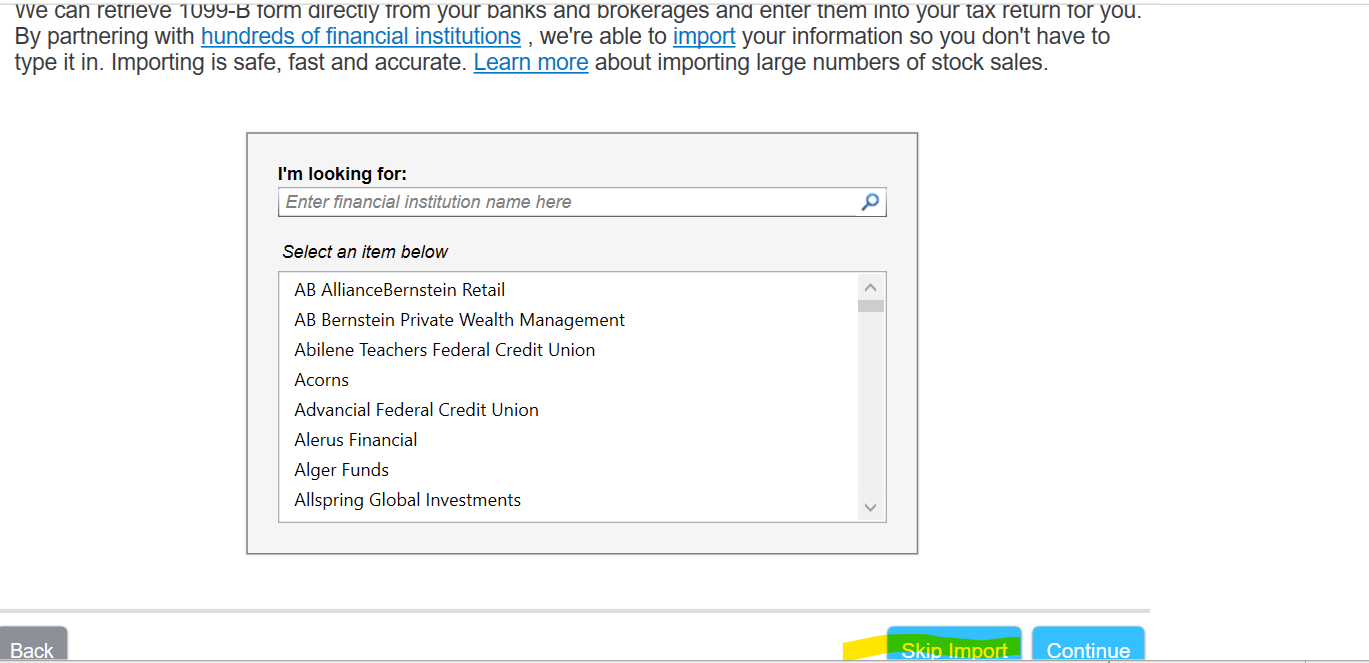
Task: Open the 'Learn more' link
Action: [x=531, y=63]
